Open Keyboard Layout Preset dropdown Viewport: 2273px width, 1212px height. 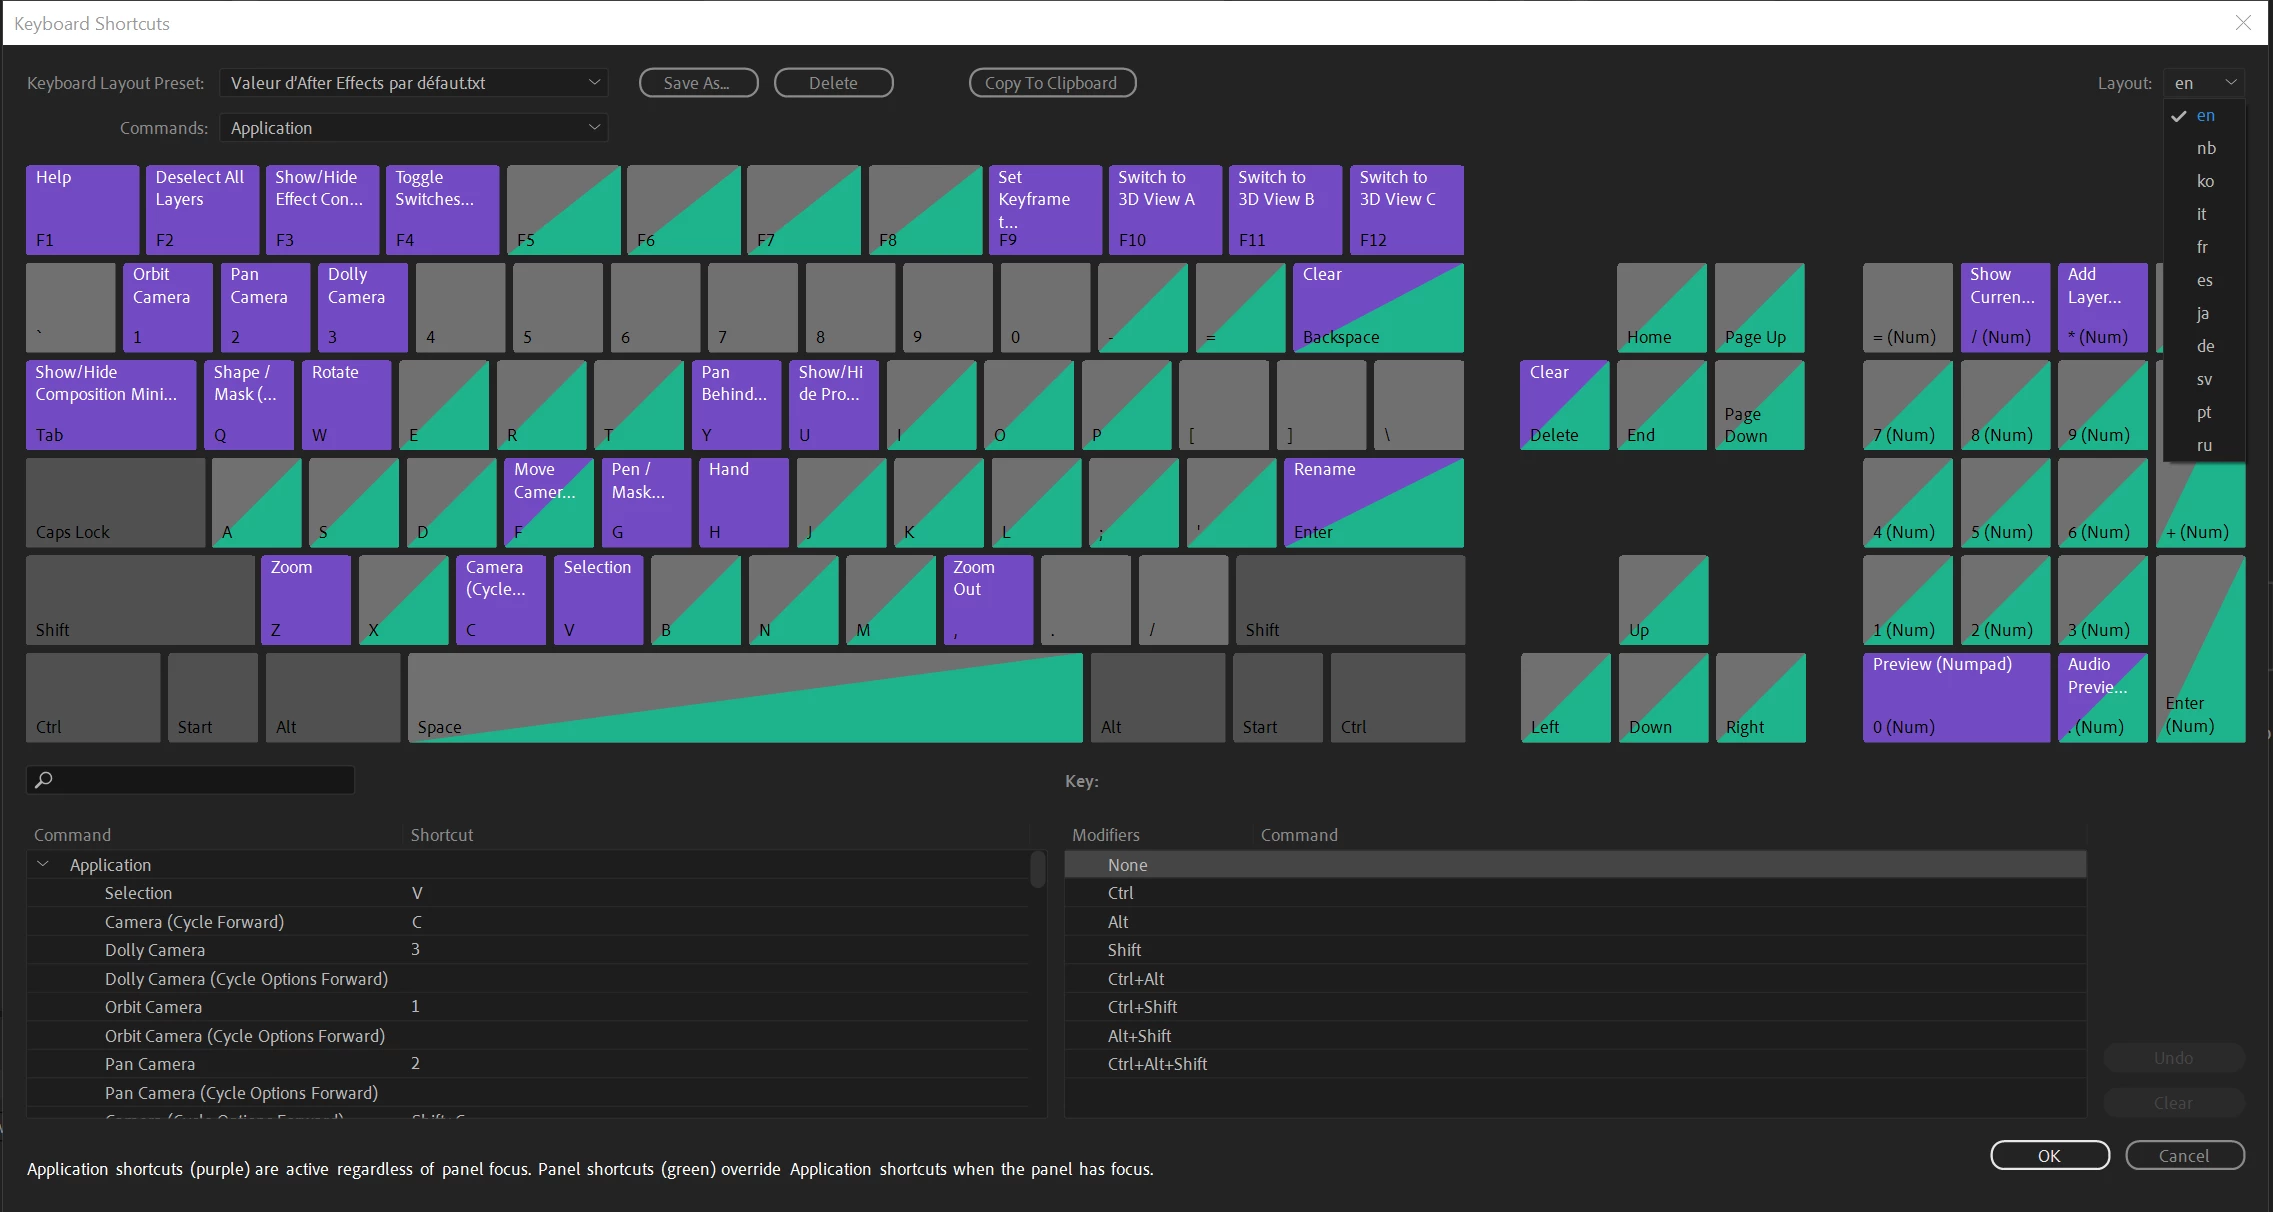413,83
